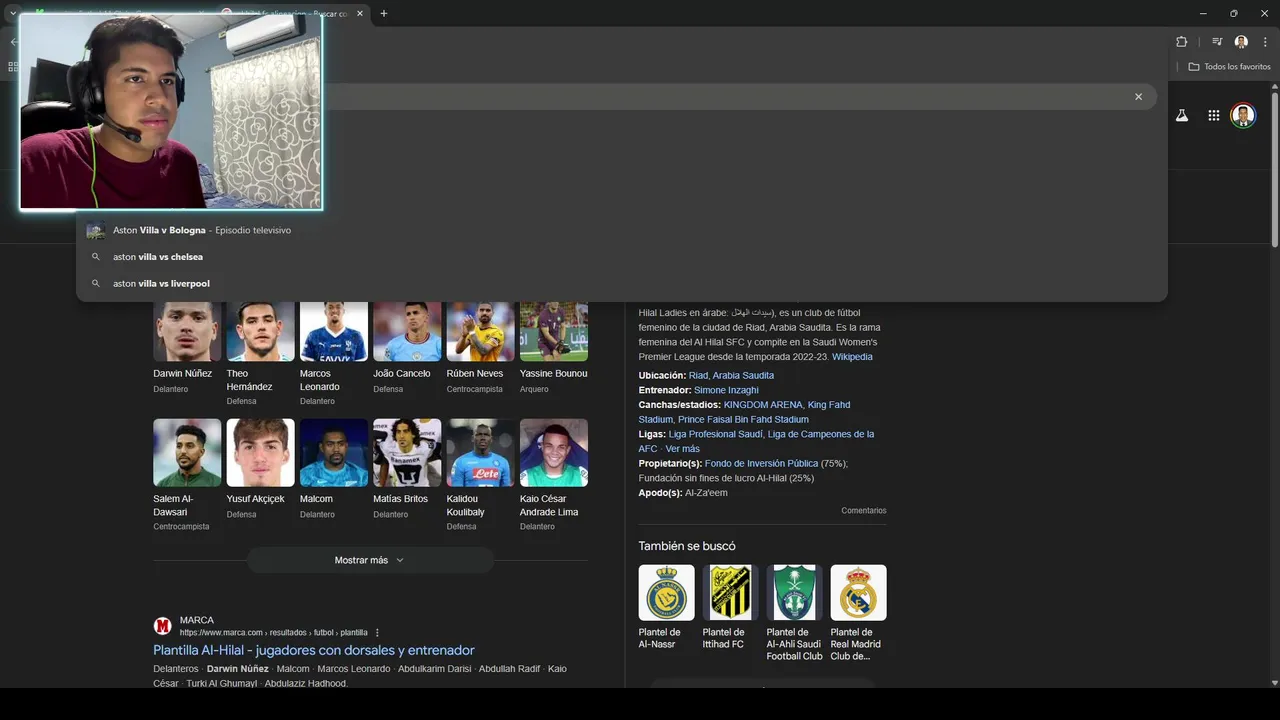
Task: Open Kalidou Koulibaly player card
Action: coord(480,475)
